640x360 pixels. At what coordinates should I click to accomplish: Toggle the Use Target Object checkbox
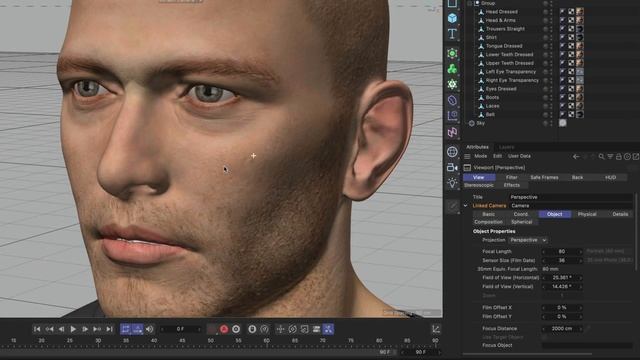[x=544, y=338]
